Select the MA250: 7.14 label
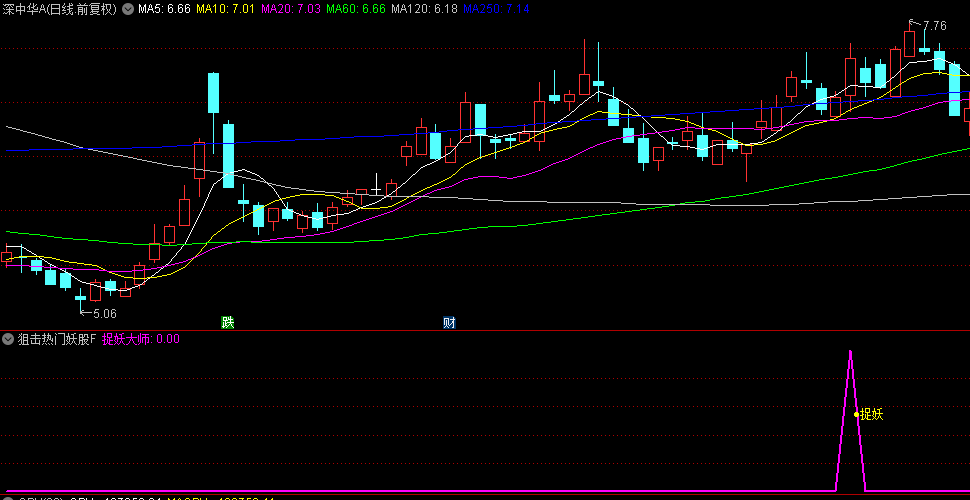The height and width of the screenshot is (500, 970). [496, 9]
